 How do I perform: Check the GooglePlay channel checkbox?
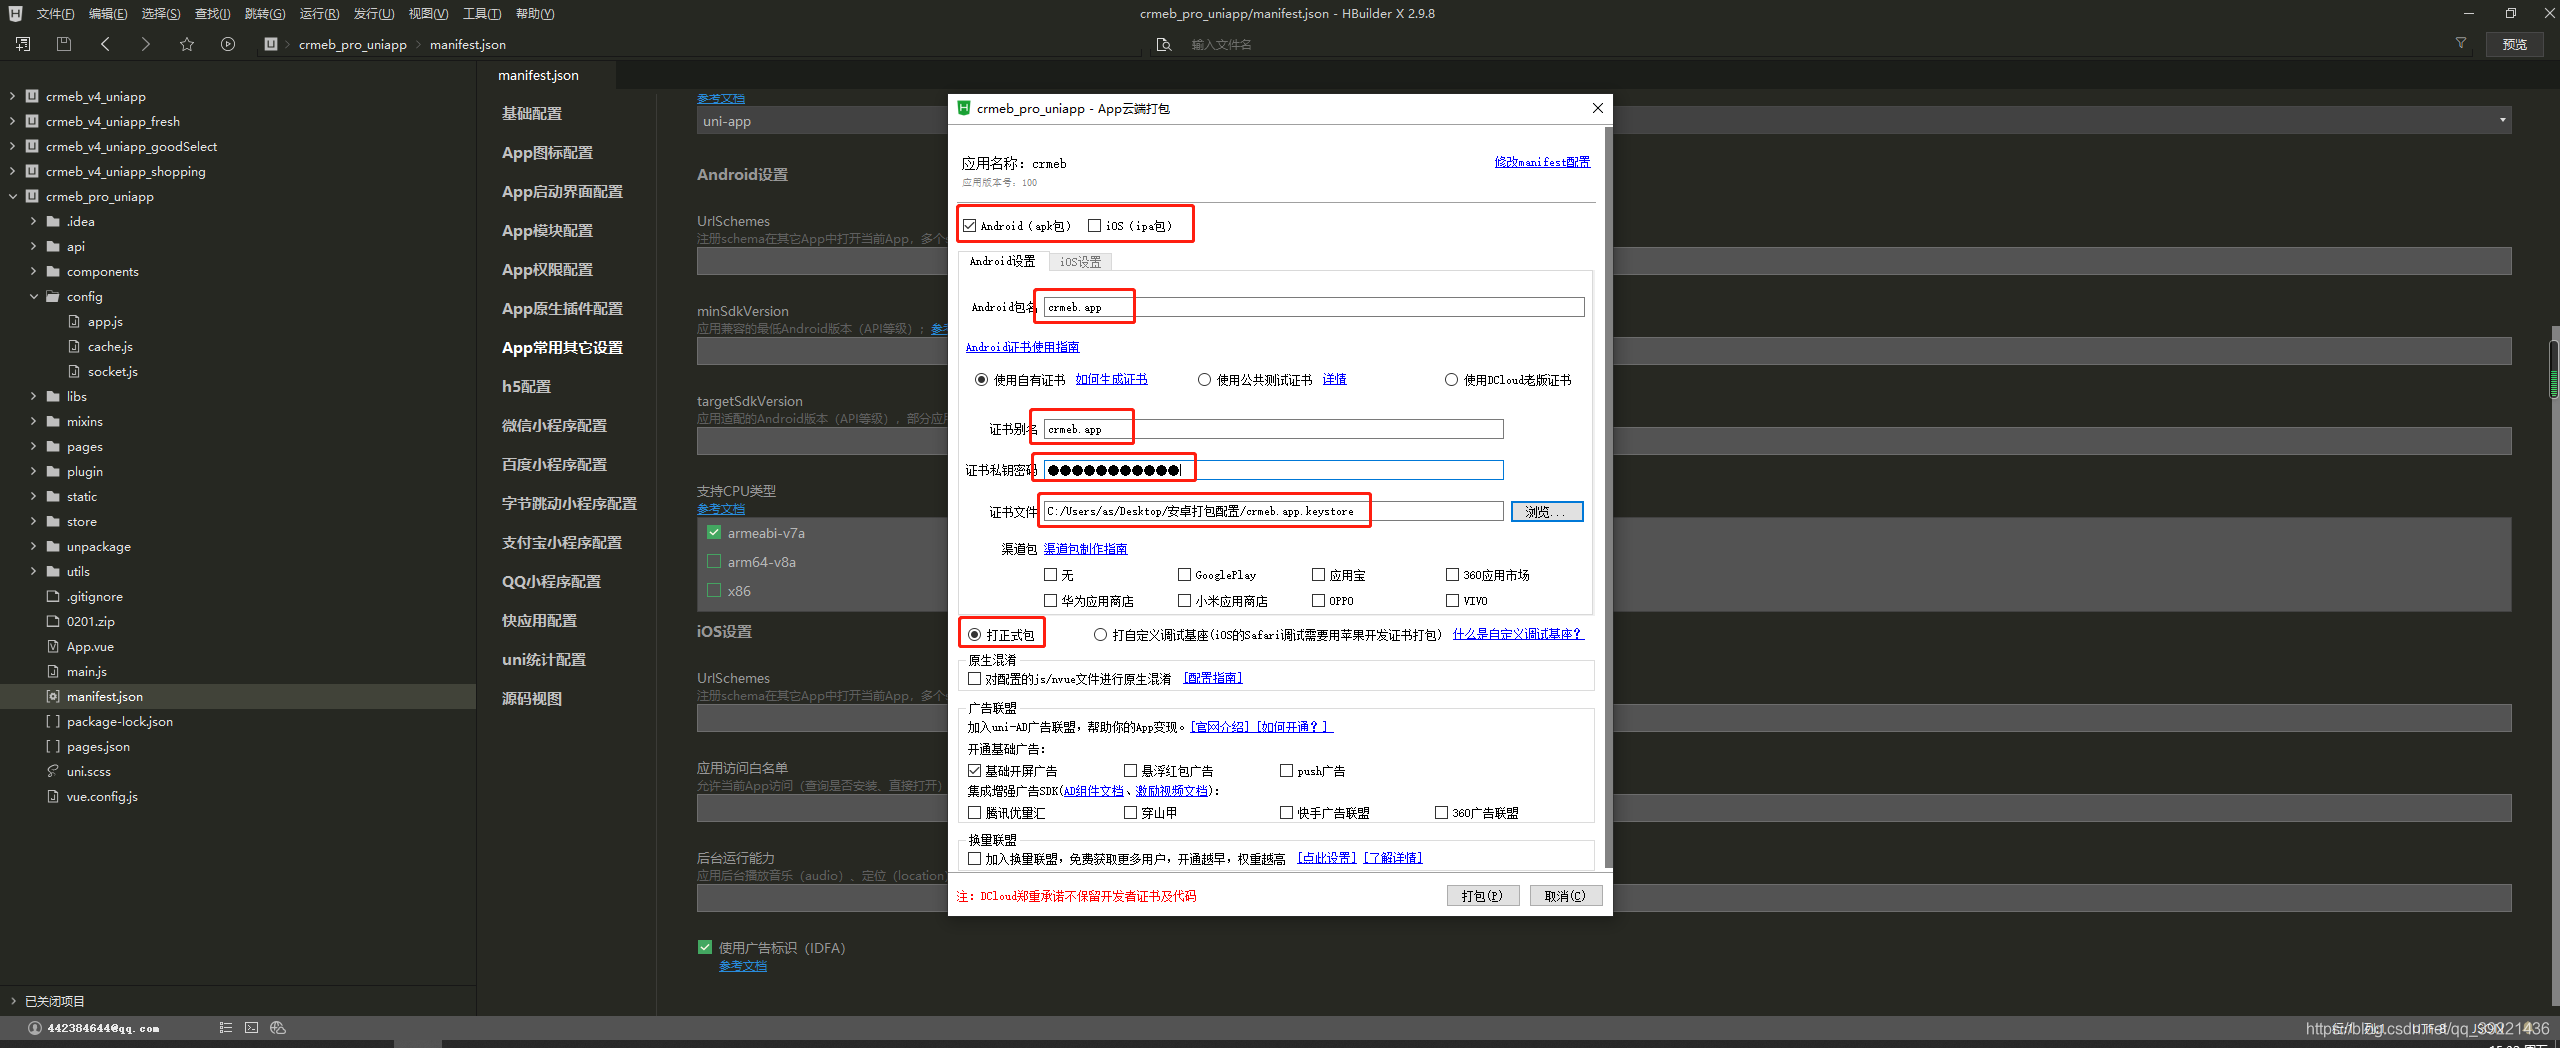pos(1184,575)
